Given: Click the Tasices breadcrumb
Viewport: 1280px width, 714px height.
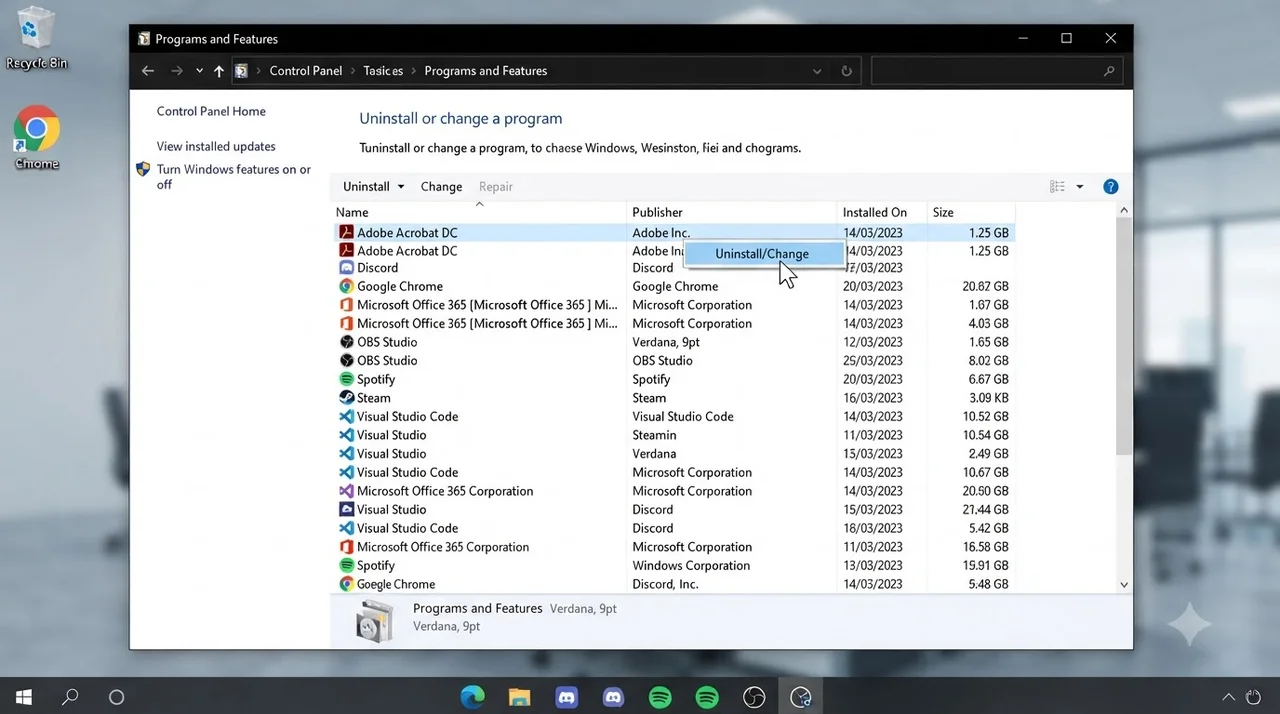Looking at the screenshot, I should pyautogui.click(x=383, y=71).
